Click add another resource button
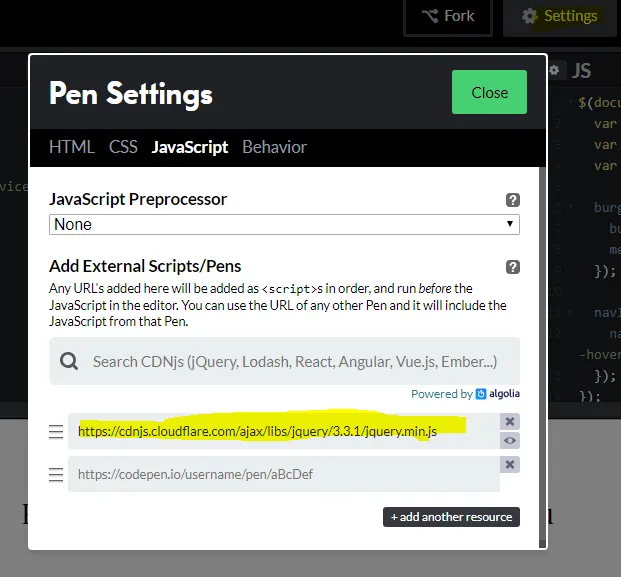621x577 pixels. pyautogui.click(x=451, y=517)
